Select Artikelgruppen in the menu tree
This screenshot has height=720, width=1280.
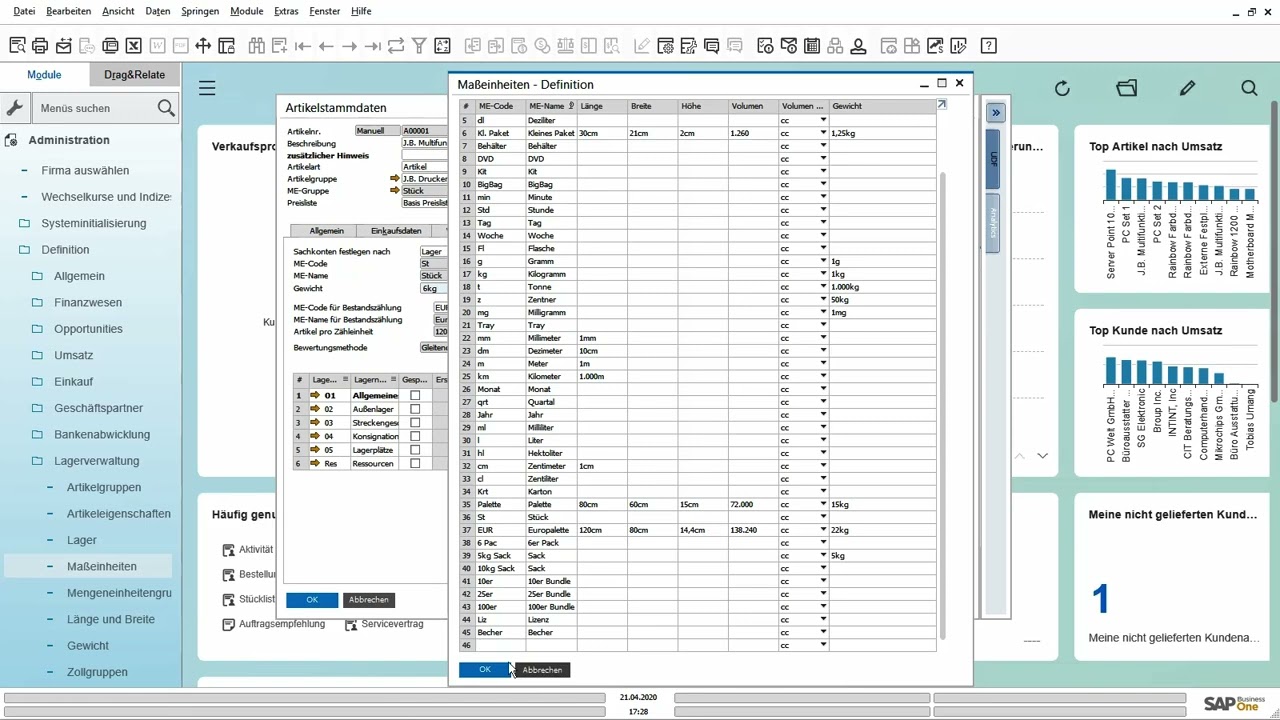point(104,487)
